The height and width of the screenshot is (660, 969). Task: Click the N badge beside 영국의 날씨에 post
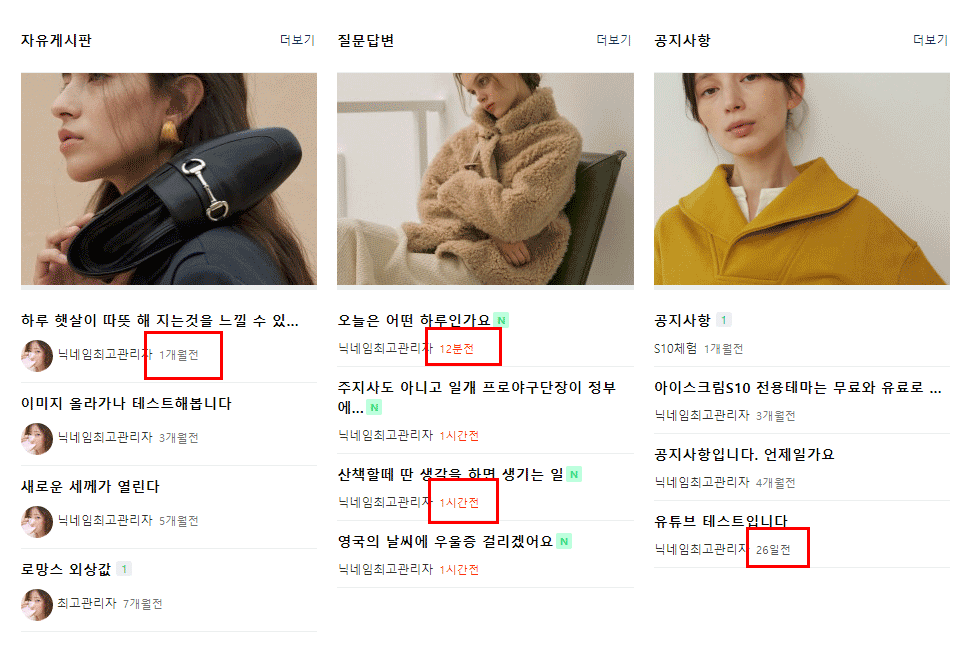pyautogui.click(x=564, y=541)
